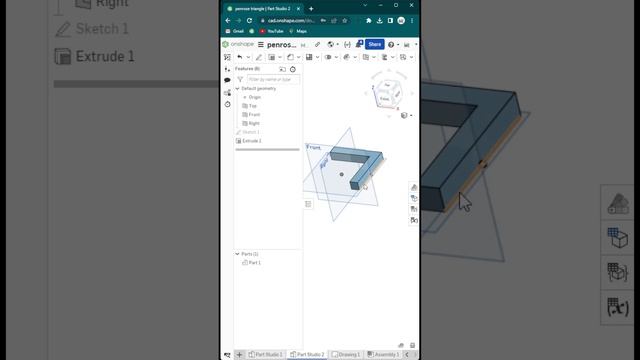Open the Gmail bookmark
The height and width of the screenshot is (360, 640).
coord(235,31)
